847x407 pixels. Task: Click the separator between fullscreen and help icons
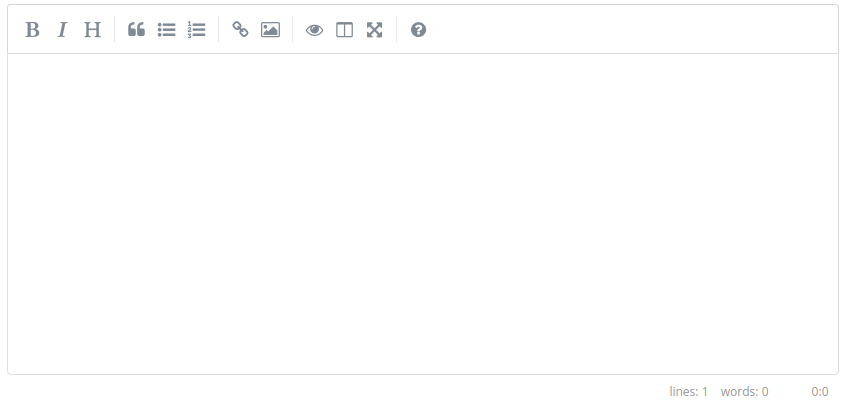(x=396, y=30)
